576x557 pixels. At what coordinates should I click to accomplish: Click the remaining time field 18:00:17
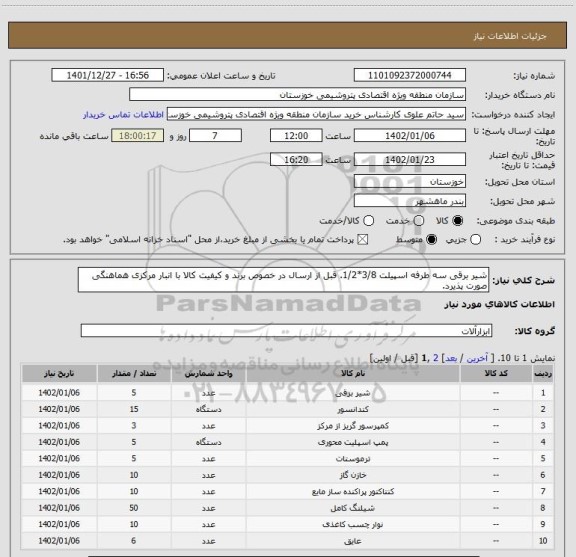click(138, 136)
